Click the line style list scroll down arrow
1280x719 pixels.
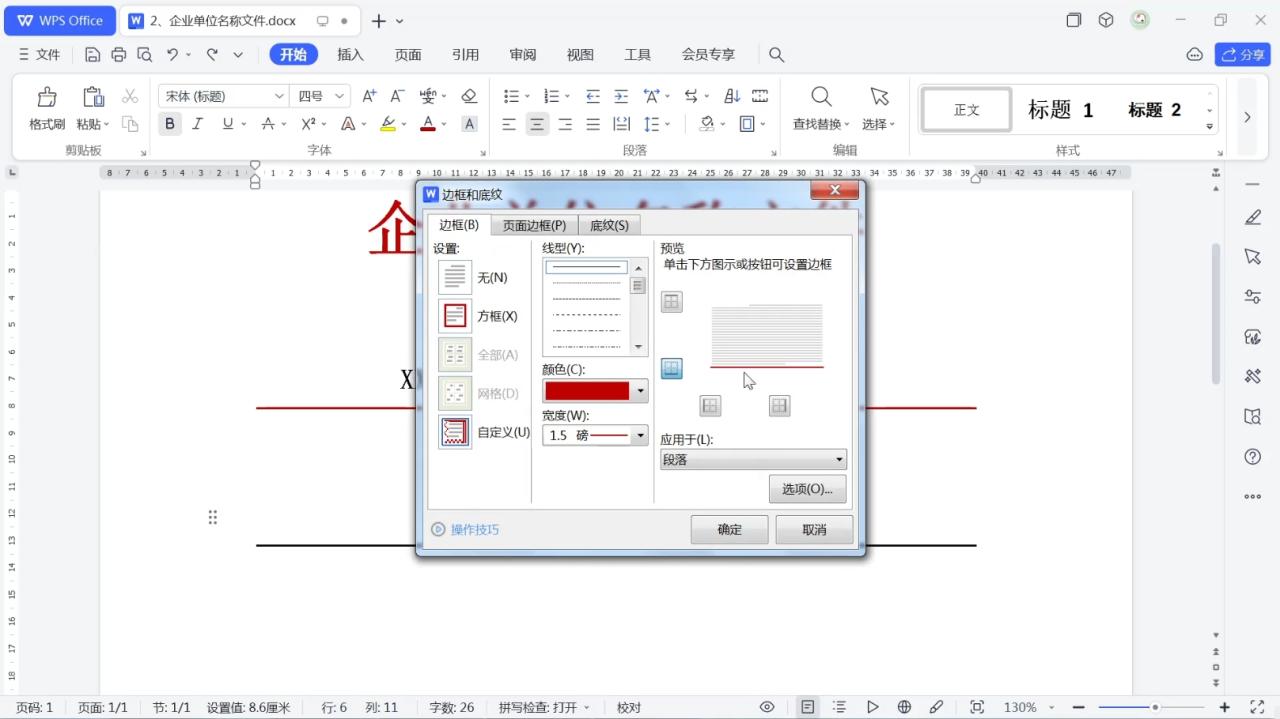tap(639, 347)
